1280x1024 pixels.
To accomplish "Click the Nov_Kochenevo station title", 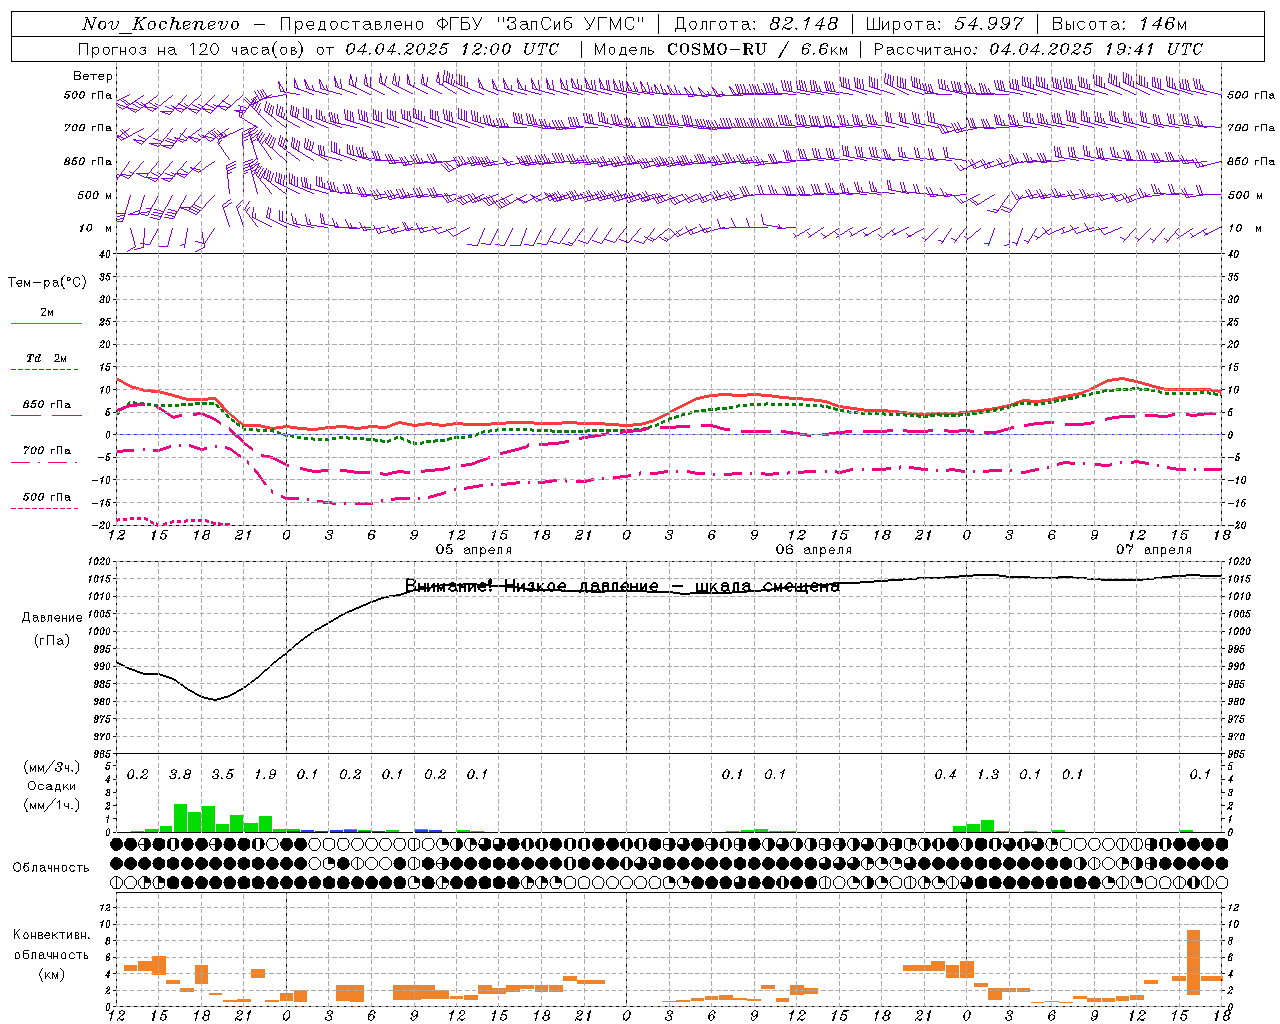I will [161, 24].
